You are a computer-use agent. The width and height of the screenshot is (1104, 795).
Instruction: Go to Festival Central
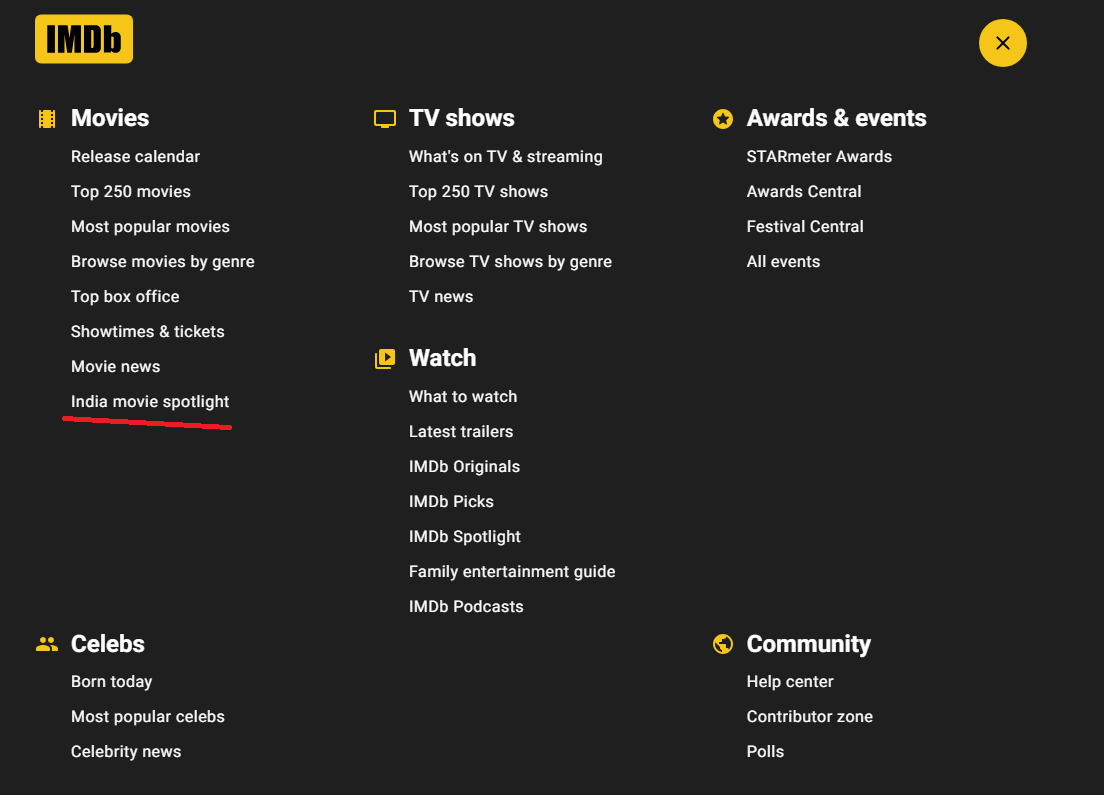[805, 227]
